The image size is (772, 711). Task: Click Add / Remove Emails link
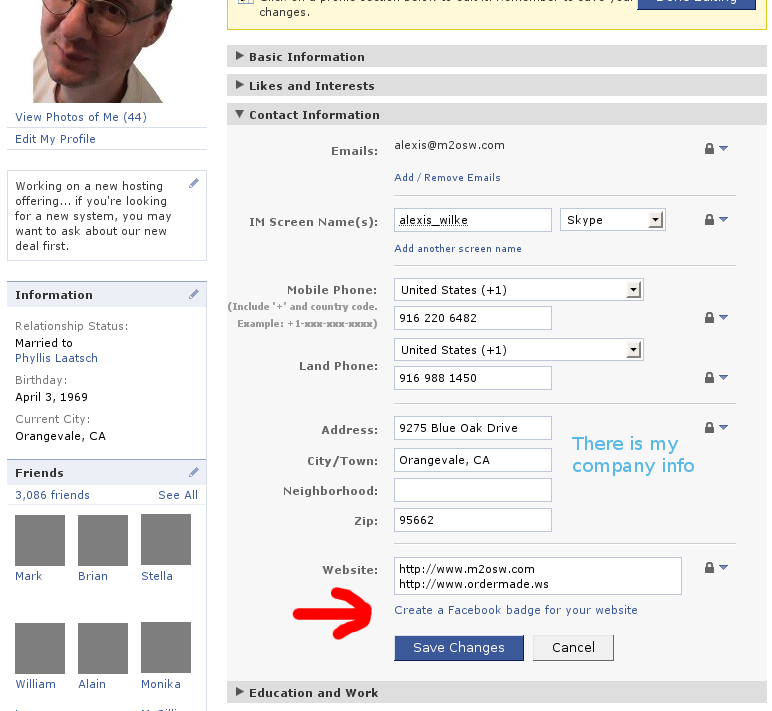[447, 177]
